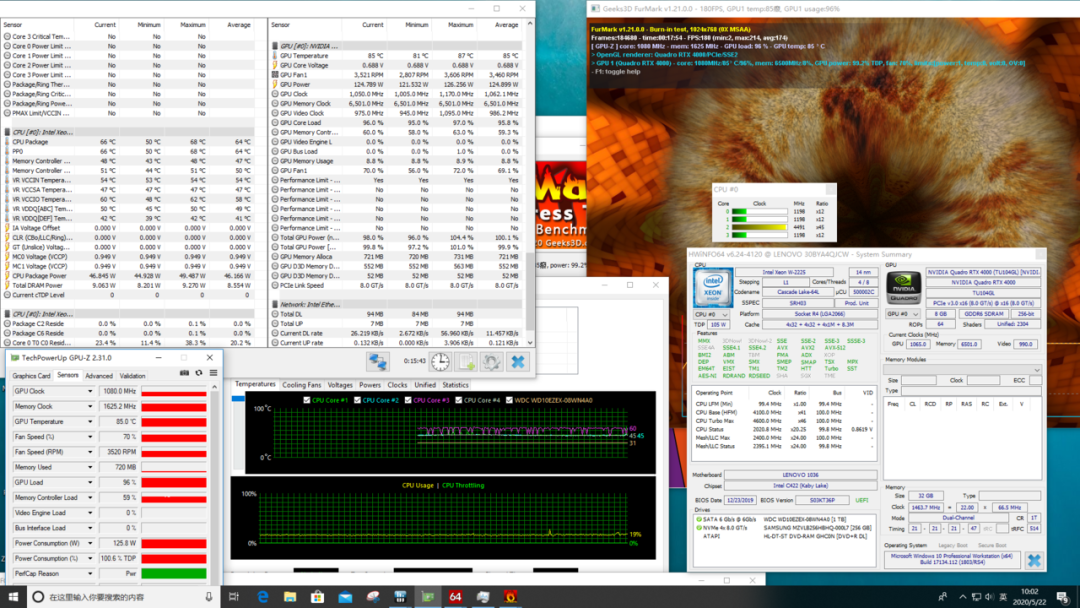Switch to GPU-Z Graphics Card tab

(31, 376)
